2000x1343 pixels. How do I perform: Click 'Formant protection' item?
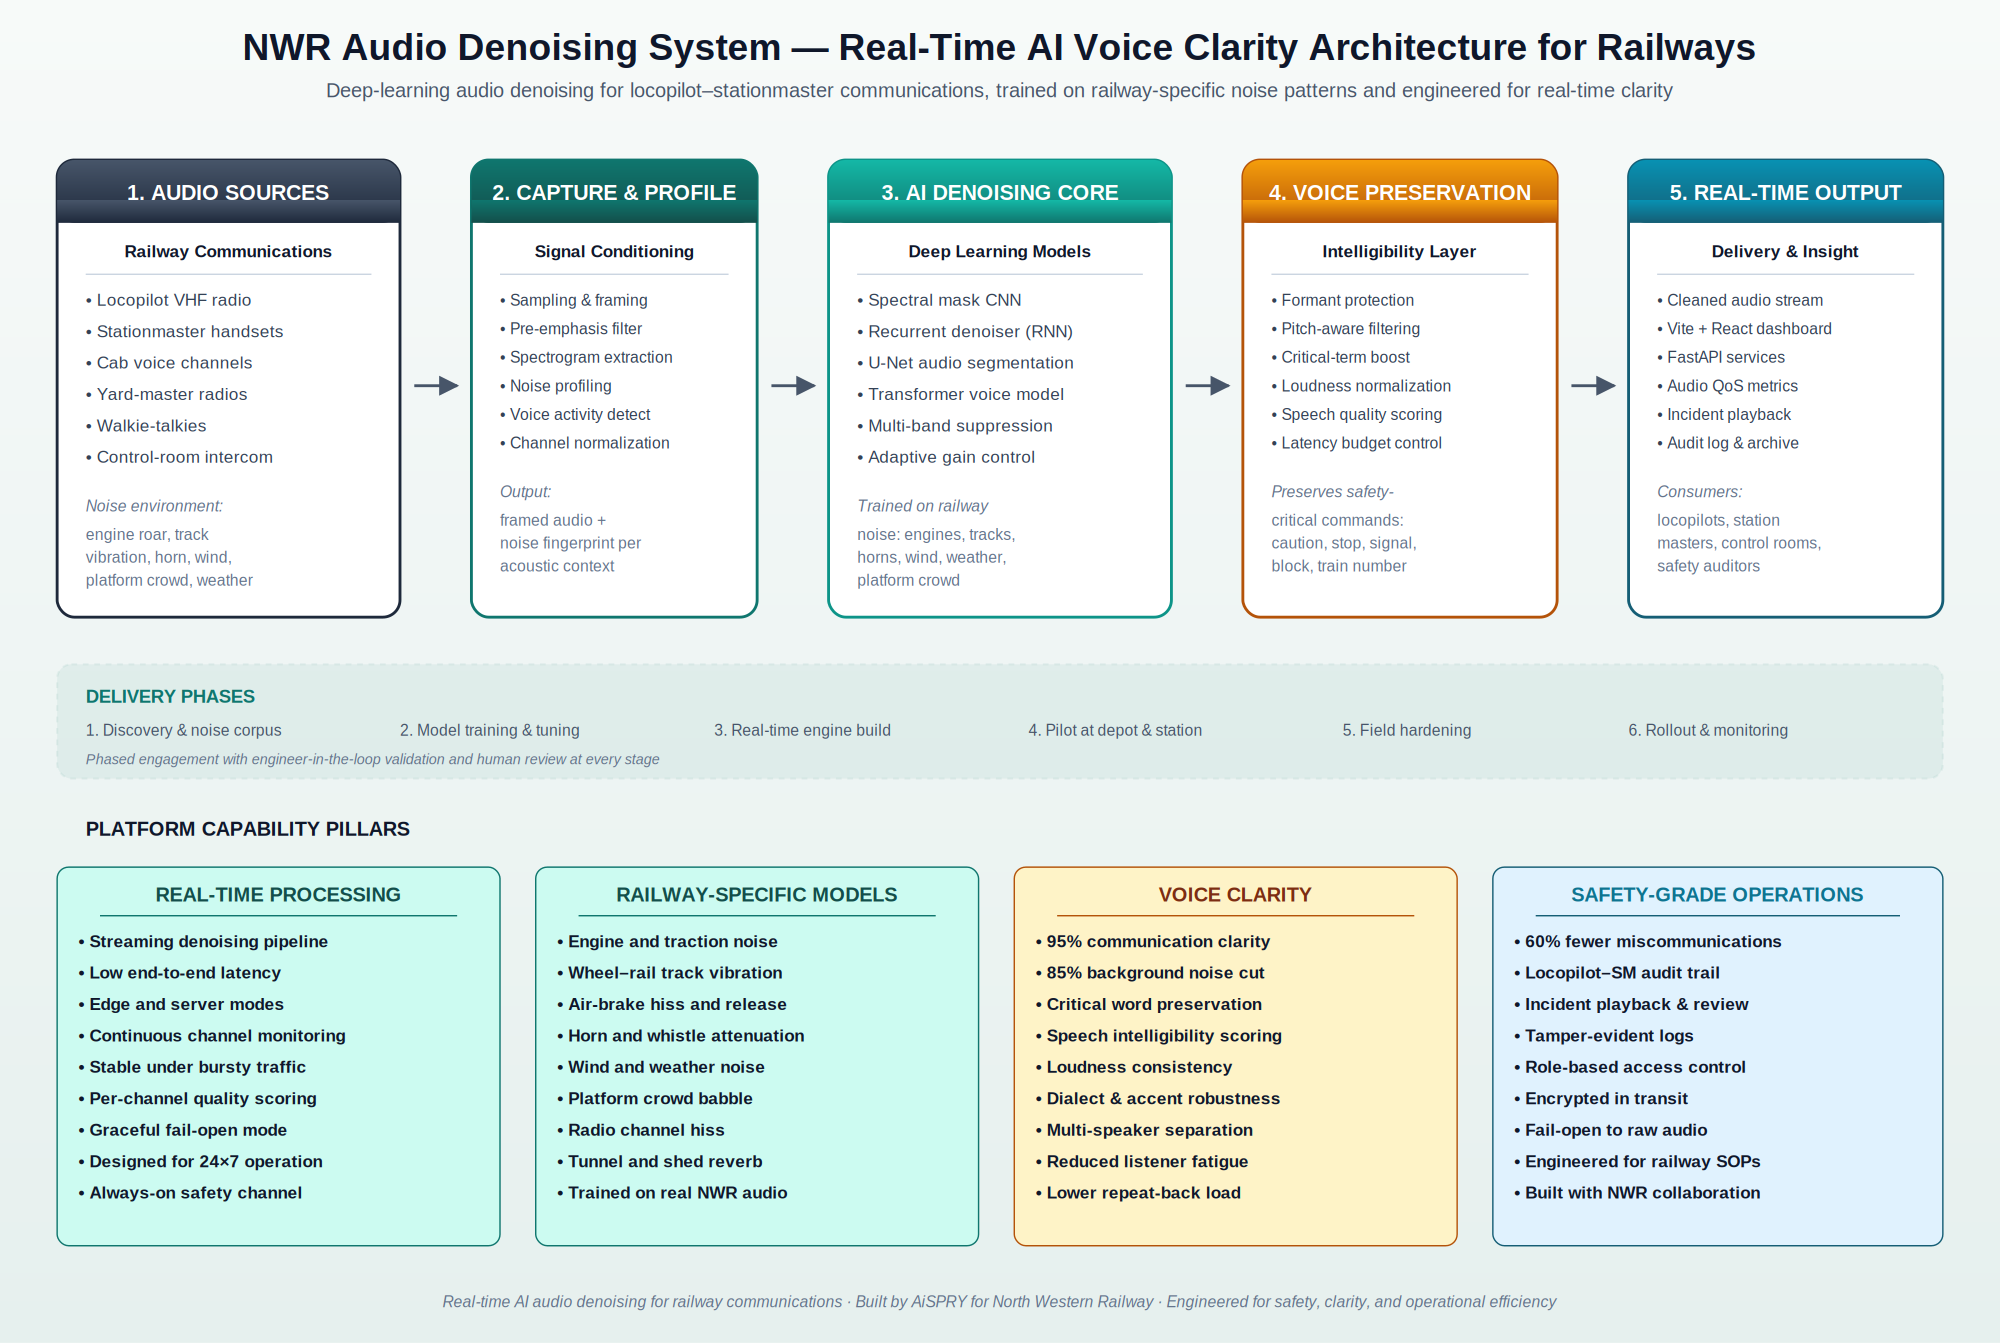tap(1343, 300)
